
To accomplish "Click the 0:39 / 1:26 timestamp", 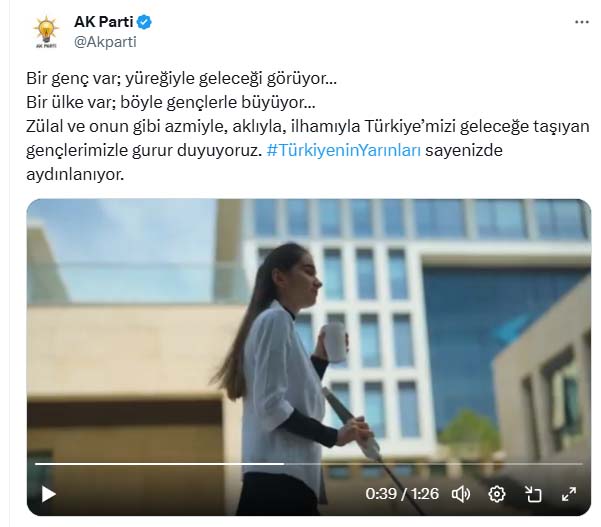I will (x=402, y=494).
